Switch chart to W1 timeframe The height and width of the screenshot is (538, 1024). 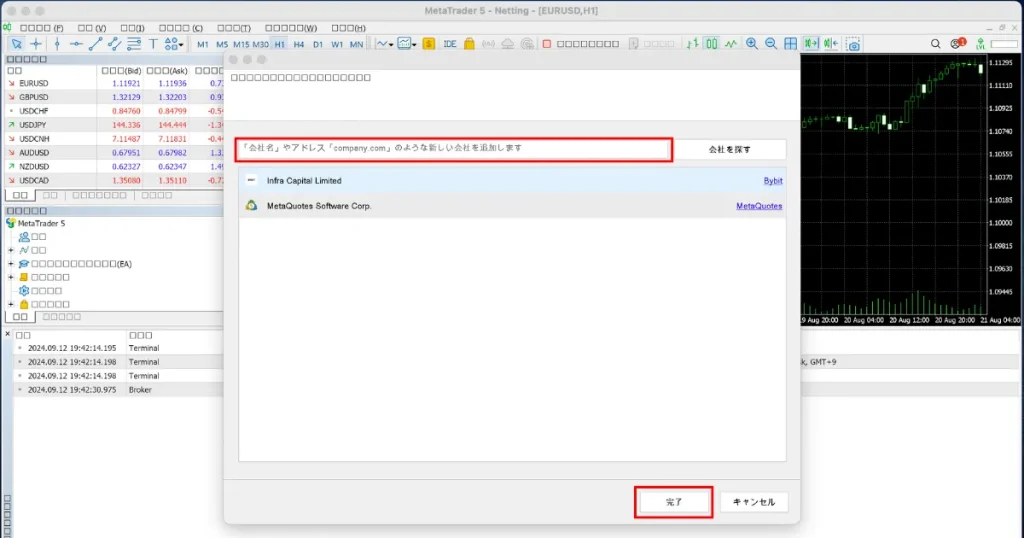pyautogui.click(x=337, y=44)
